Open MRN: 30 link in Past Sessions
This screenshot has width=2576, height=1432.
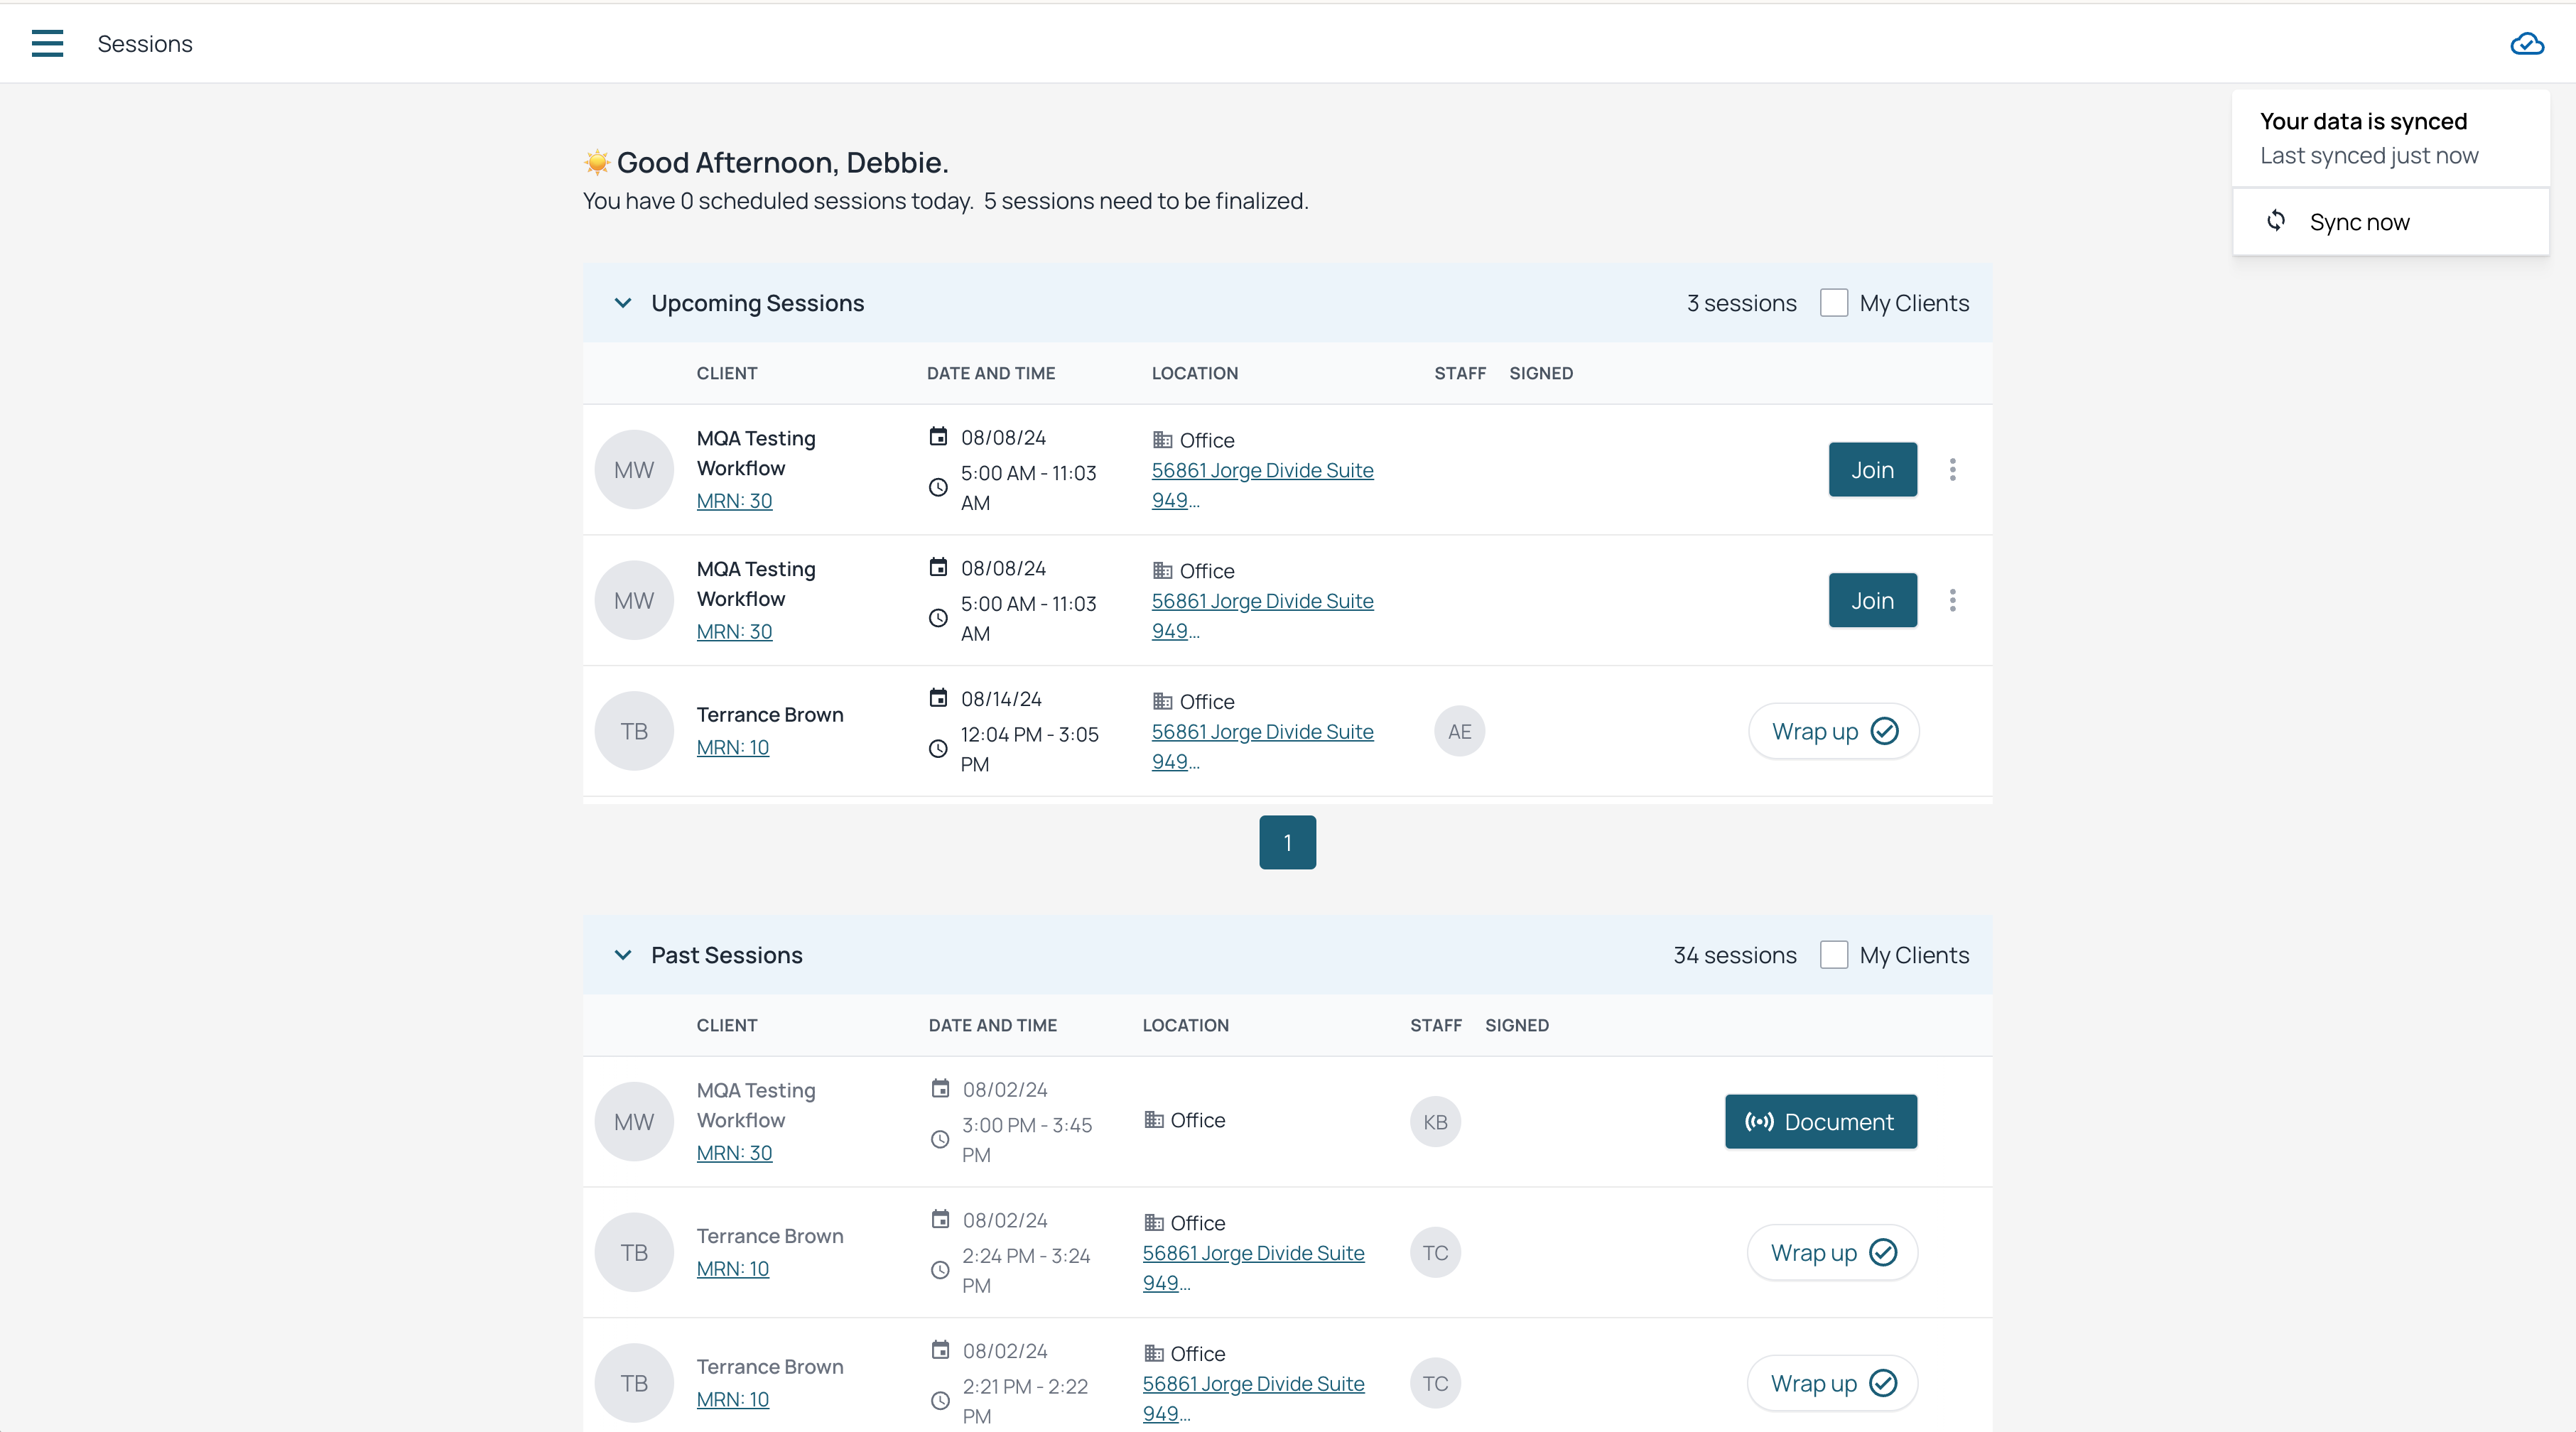[x=734, y=1153]
